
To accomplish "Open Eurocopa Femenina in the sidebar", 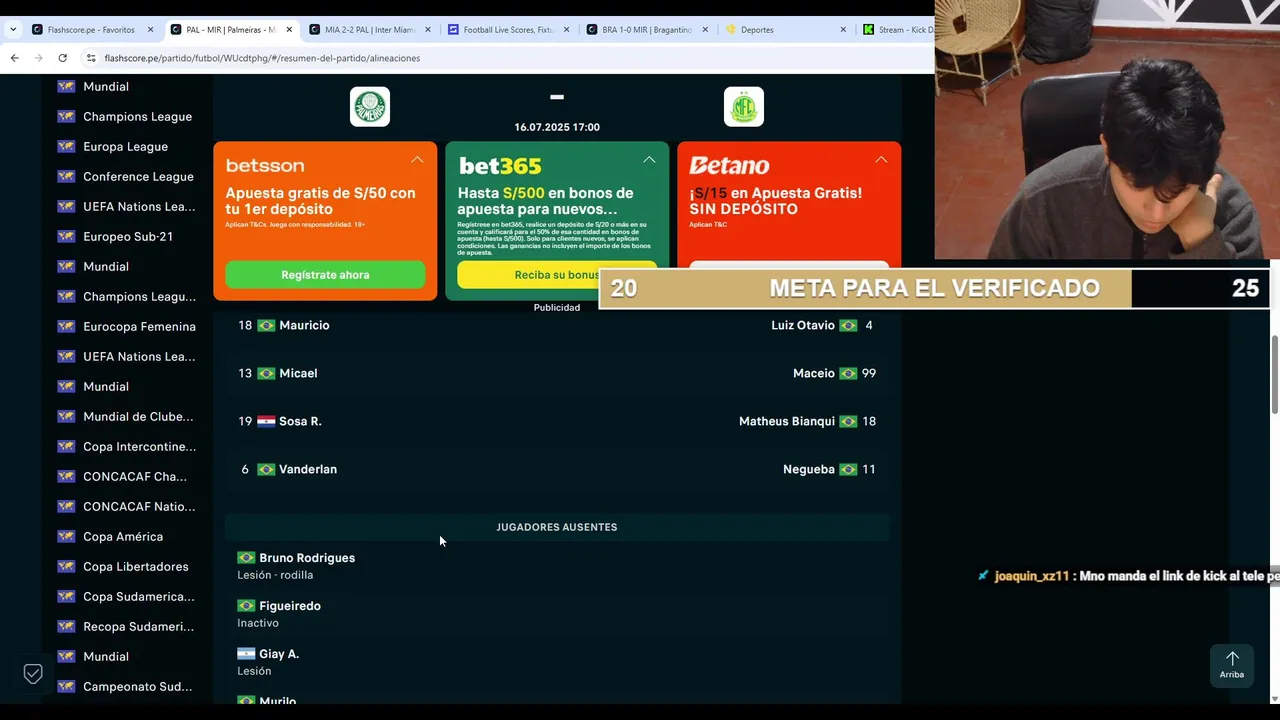I will coord(139,327).
